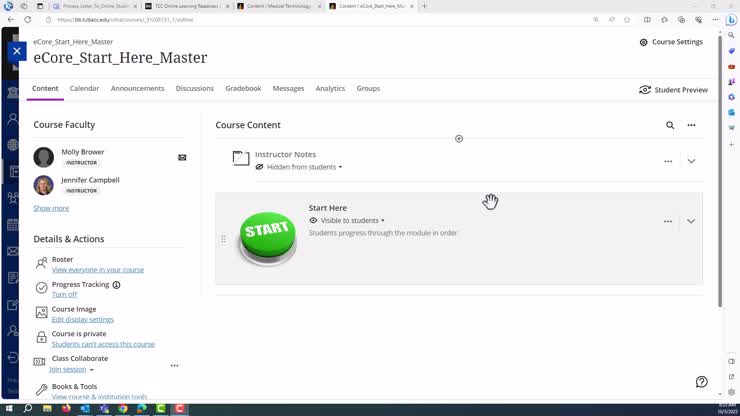Viewport: 740px width, 416px height.
Task: Click the Roster people icon
Action: pos(42,263)
